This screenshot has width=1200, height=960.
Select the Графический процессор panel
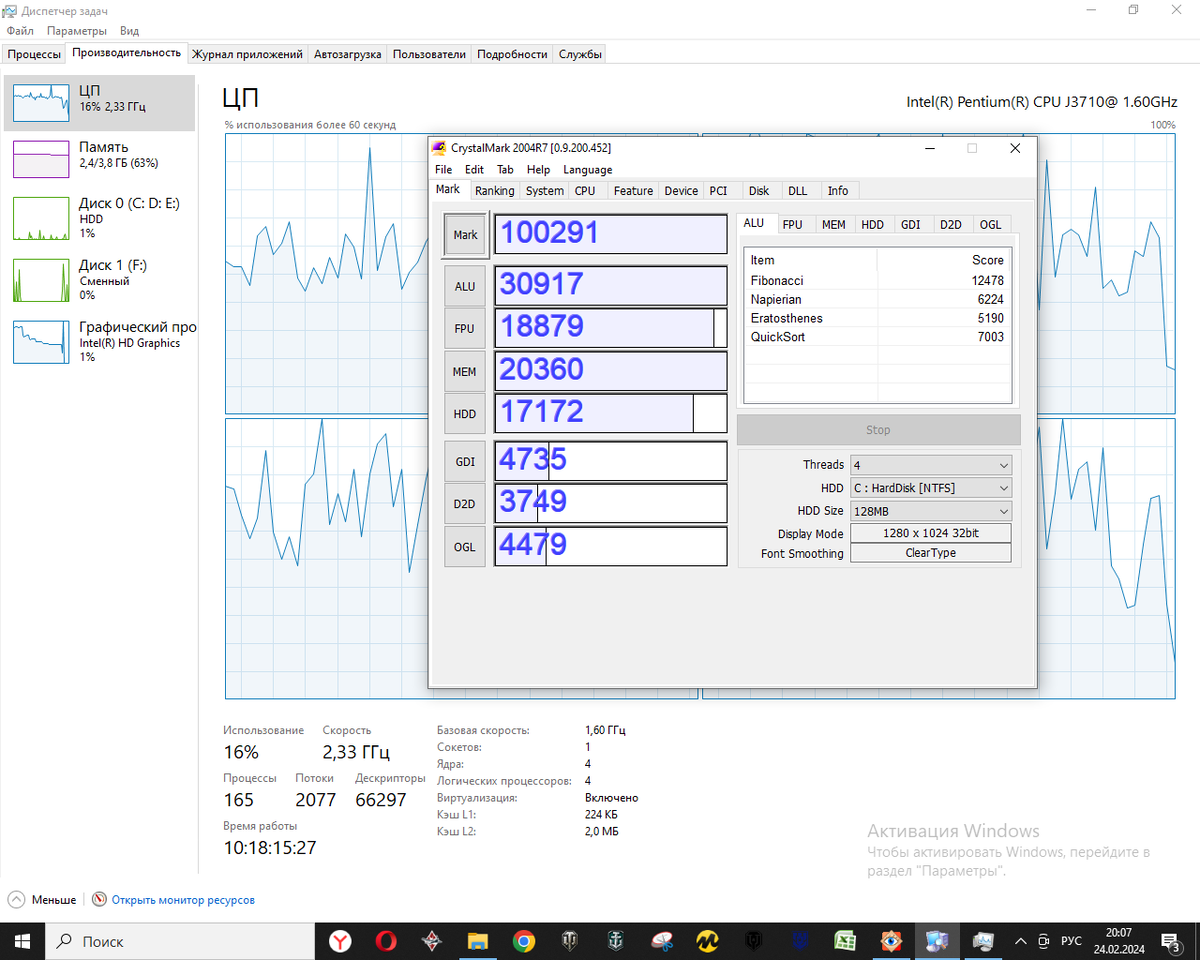click(x=99, y=341)
